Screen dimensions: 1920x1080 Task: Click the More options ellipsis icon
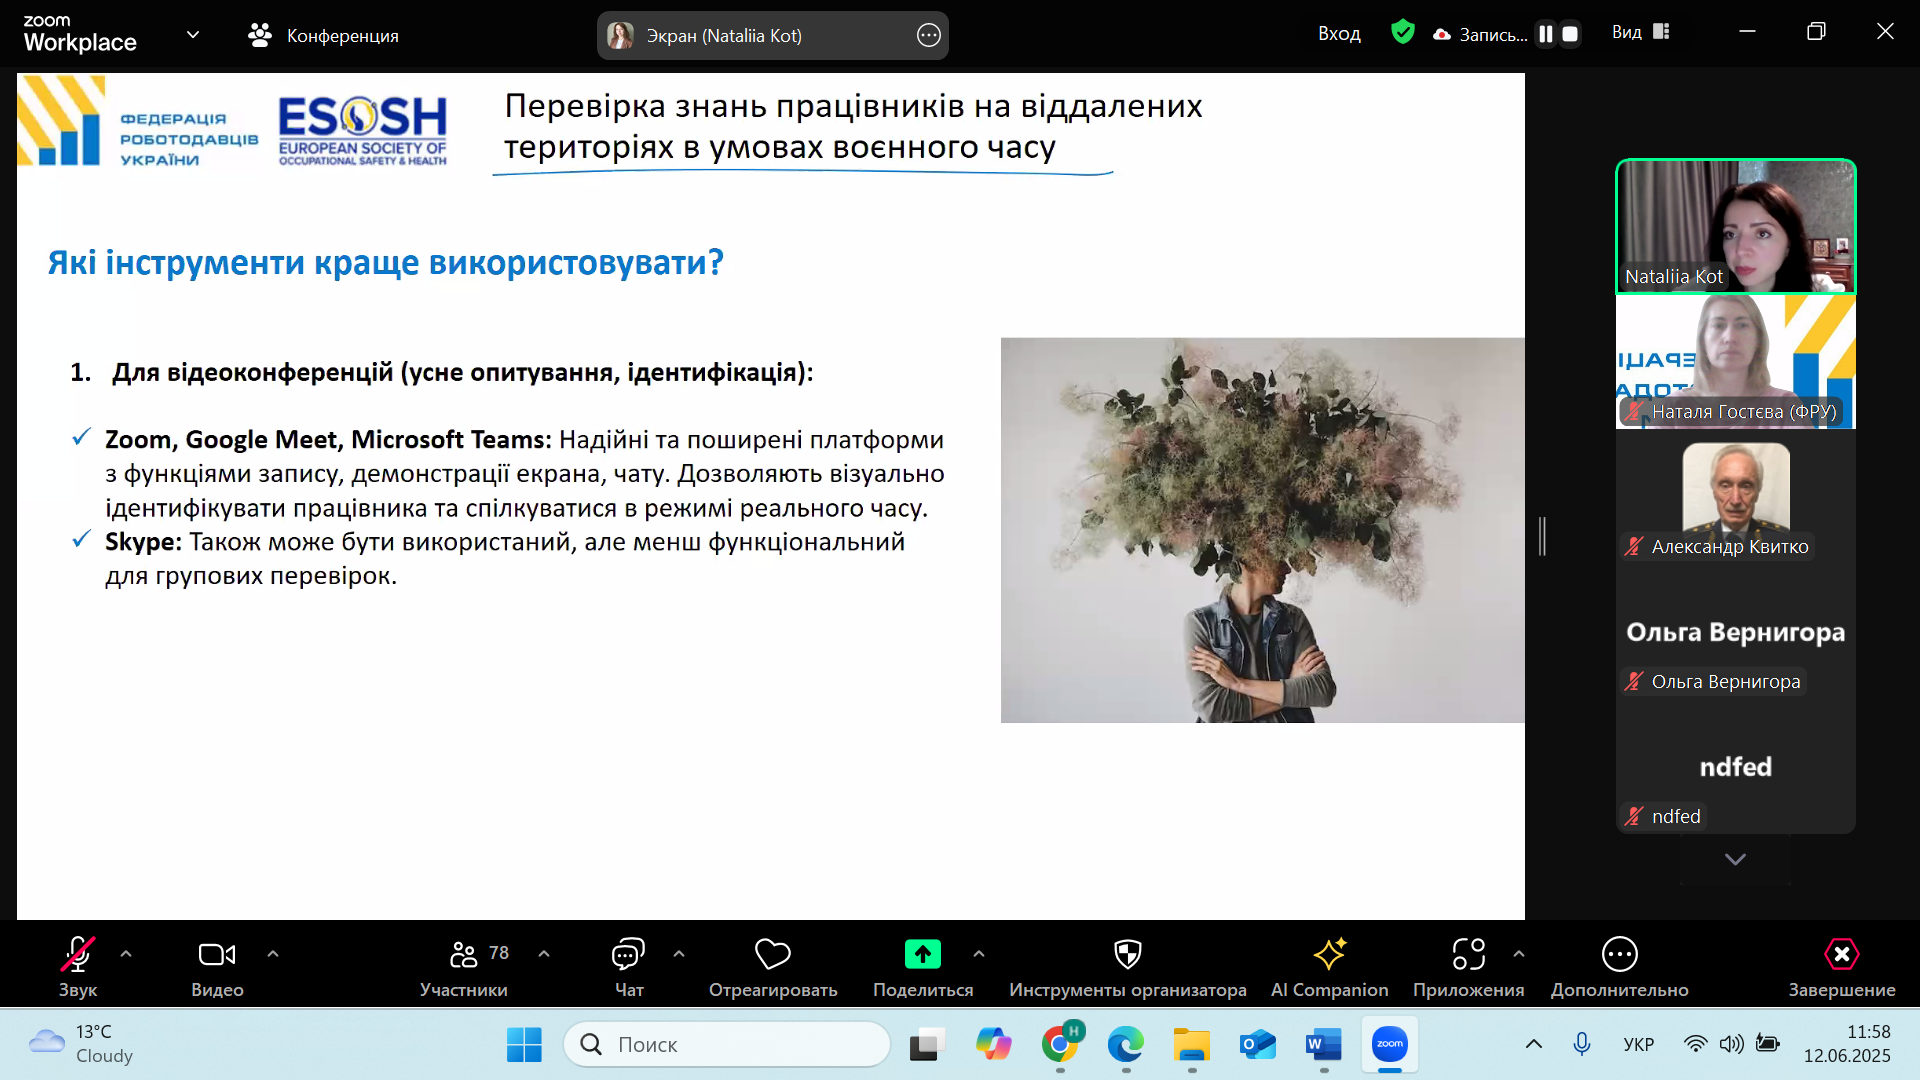click(x=1619, y=955)
